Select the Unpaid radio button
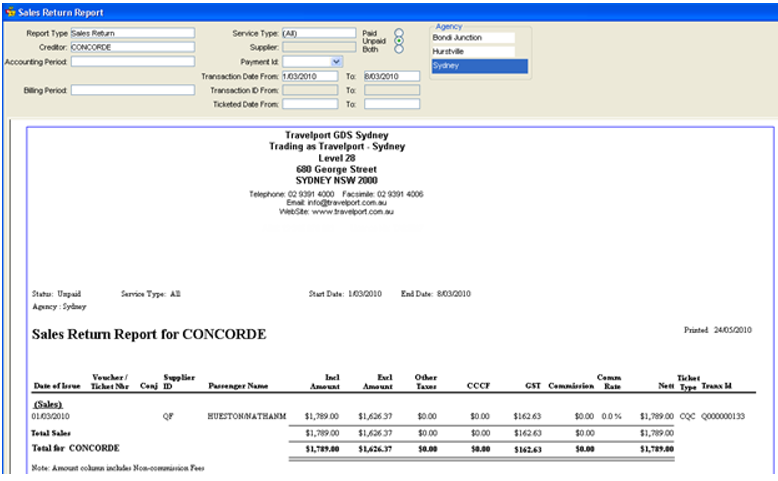The image size is (778, 481). pos(399,41)
